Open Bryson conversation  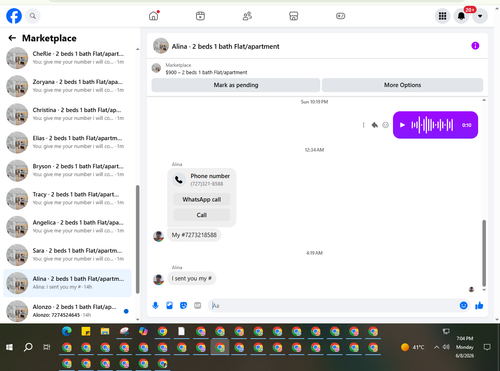tap(67, 170)
